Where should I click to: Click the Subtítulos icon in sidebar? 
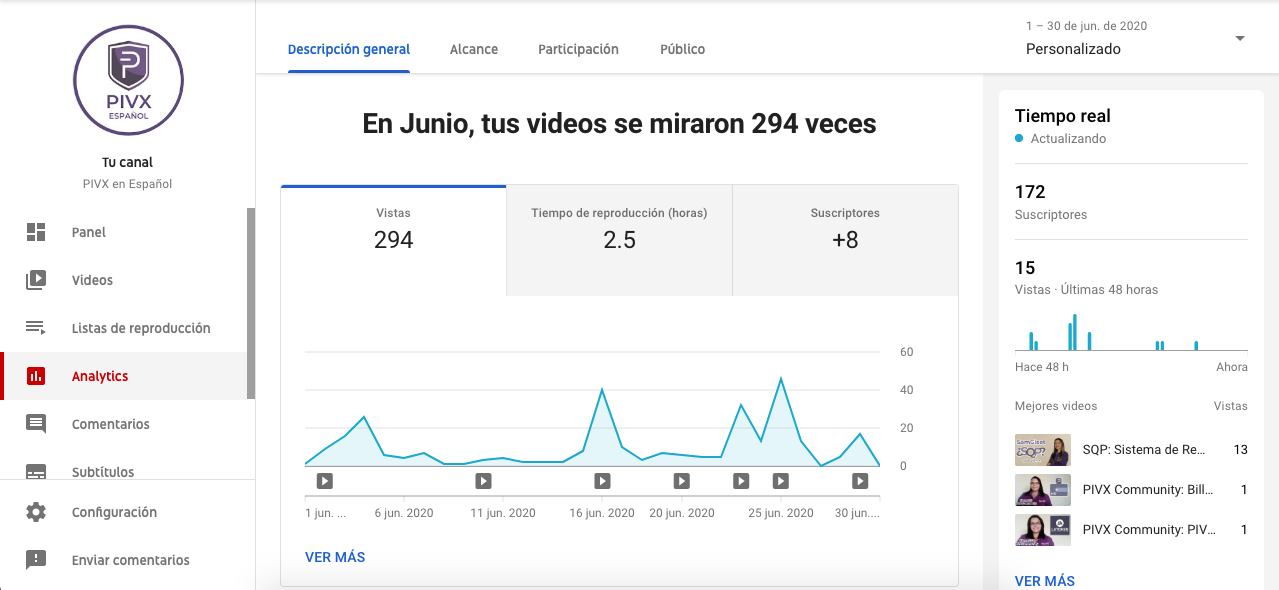36,471
